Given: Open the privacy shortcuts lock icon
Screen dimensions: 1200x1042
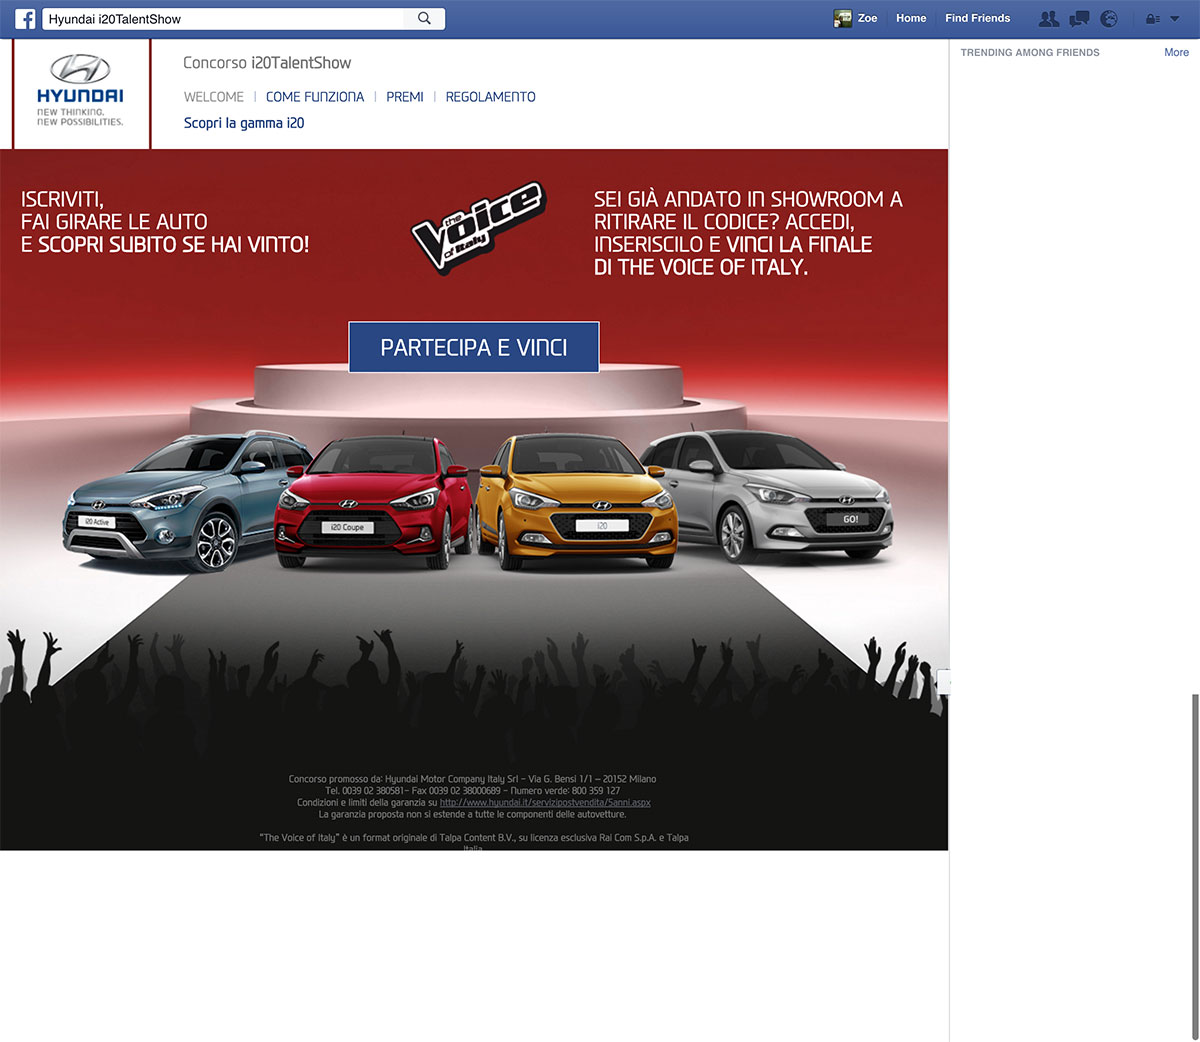Looking at the screenshot, I should point(1152,18).
